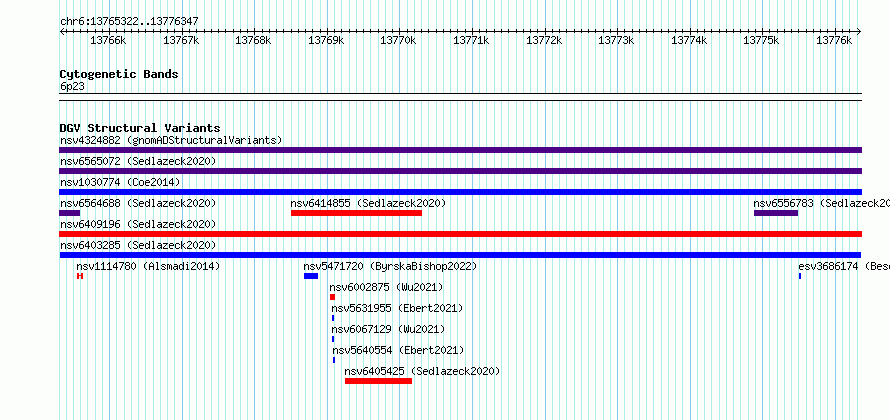Click the nsv6002875 red marker
The image size is (890, 420).
click(333, 297)
